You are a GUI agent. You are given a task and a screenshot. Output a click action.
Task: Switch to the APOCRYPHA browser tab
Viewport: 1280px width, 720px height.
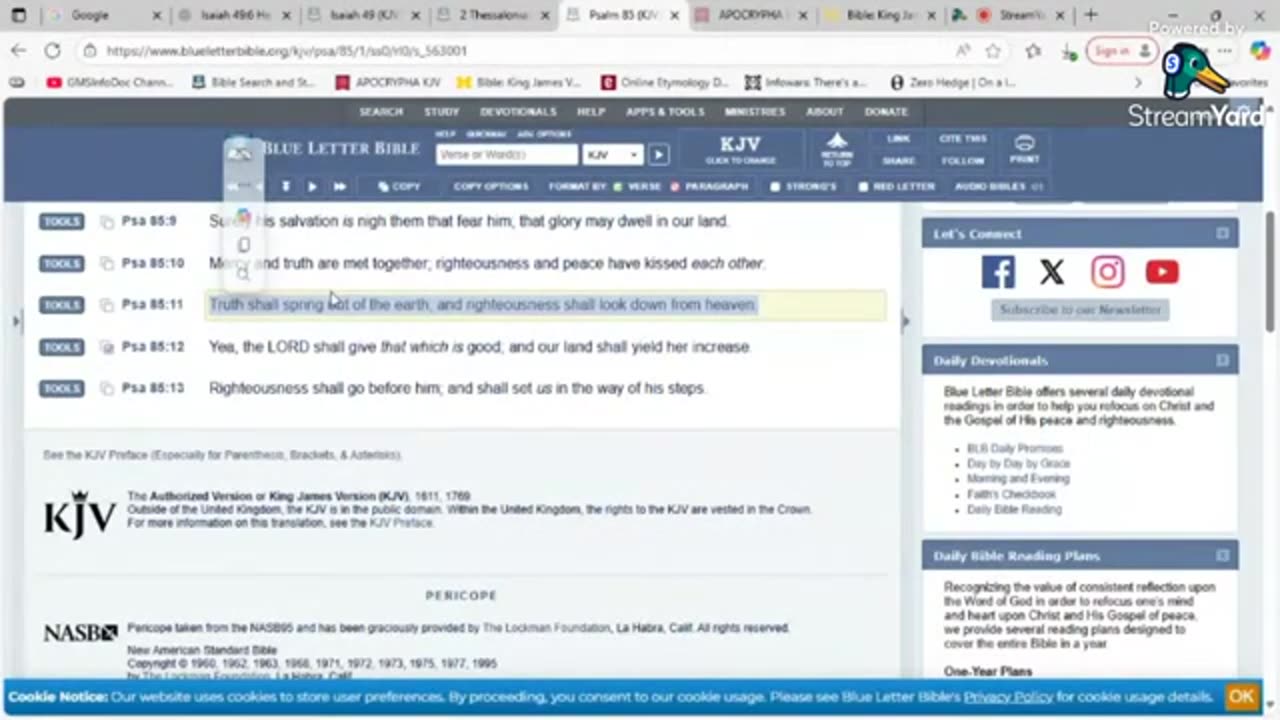pos(752,15)
